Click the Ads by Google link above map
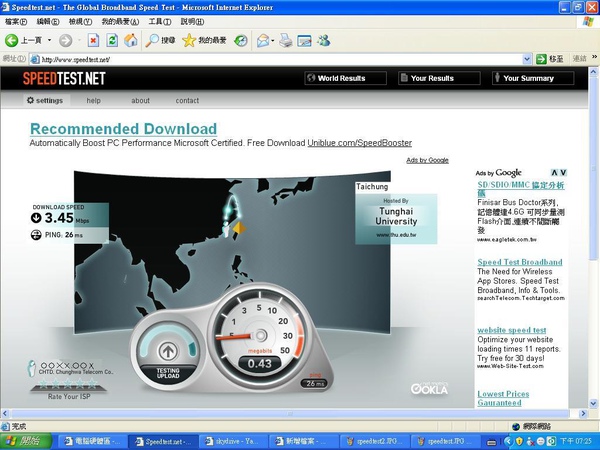Viewport: 600px width, 450px height. pos(427,160)
